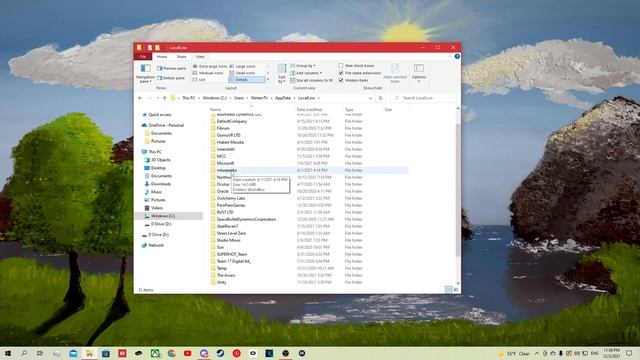This screenshot has width=640, height=360.
Task: Open address bar history dropdown
Action: point(371,98)
